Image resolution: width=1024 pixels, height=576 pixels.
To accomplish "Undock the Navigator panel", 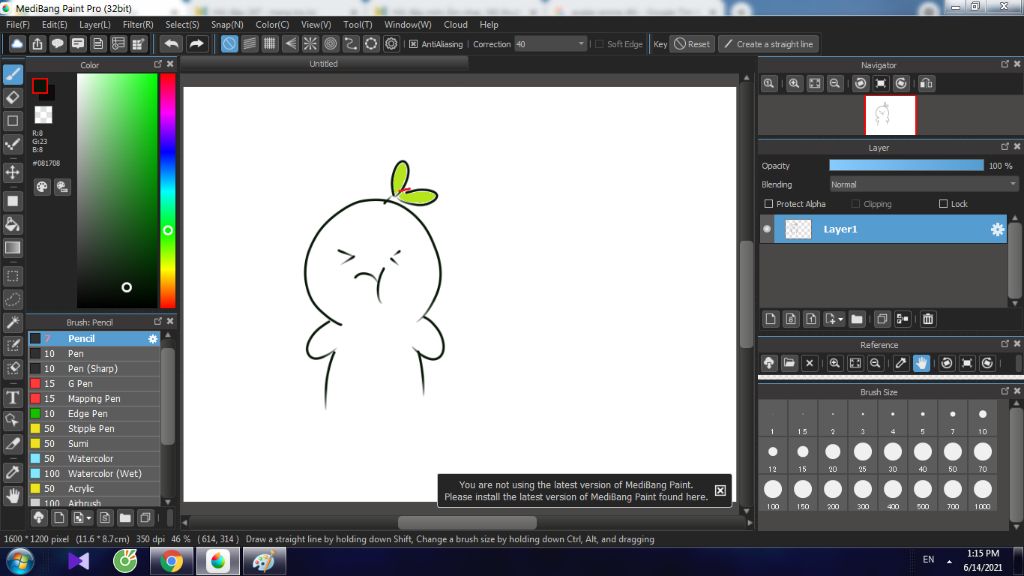I will (x=1004, y=64).
